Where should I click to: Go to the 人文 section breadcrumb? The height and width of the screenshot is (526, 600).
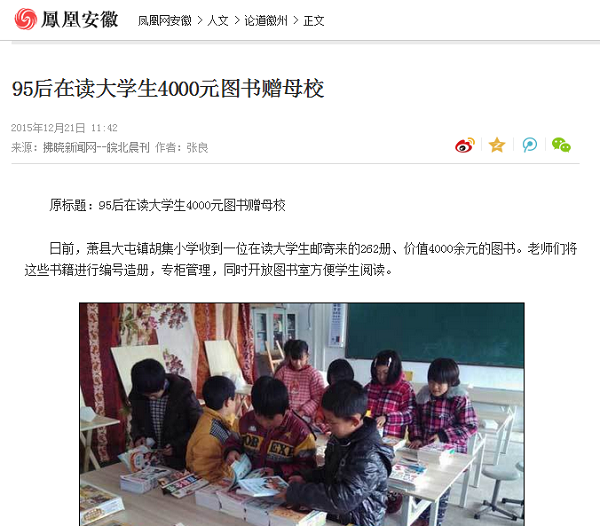pos(218,21)
